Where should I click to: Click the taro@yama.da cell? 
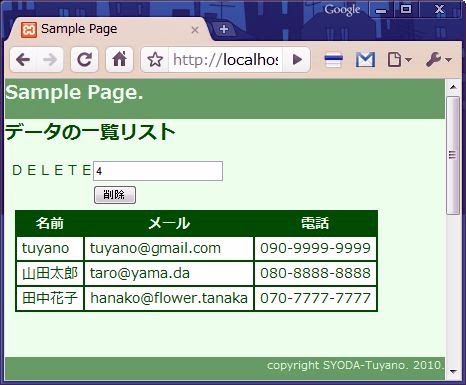[x=169, y=273]
